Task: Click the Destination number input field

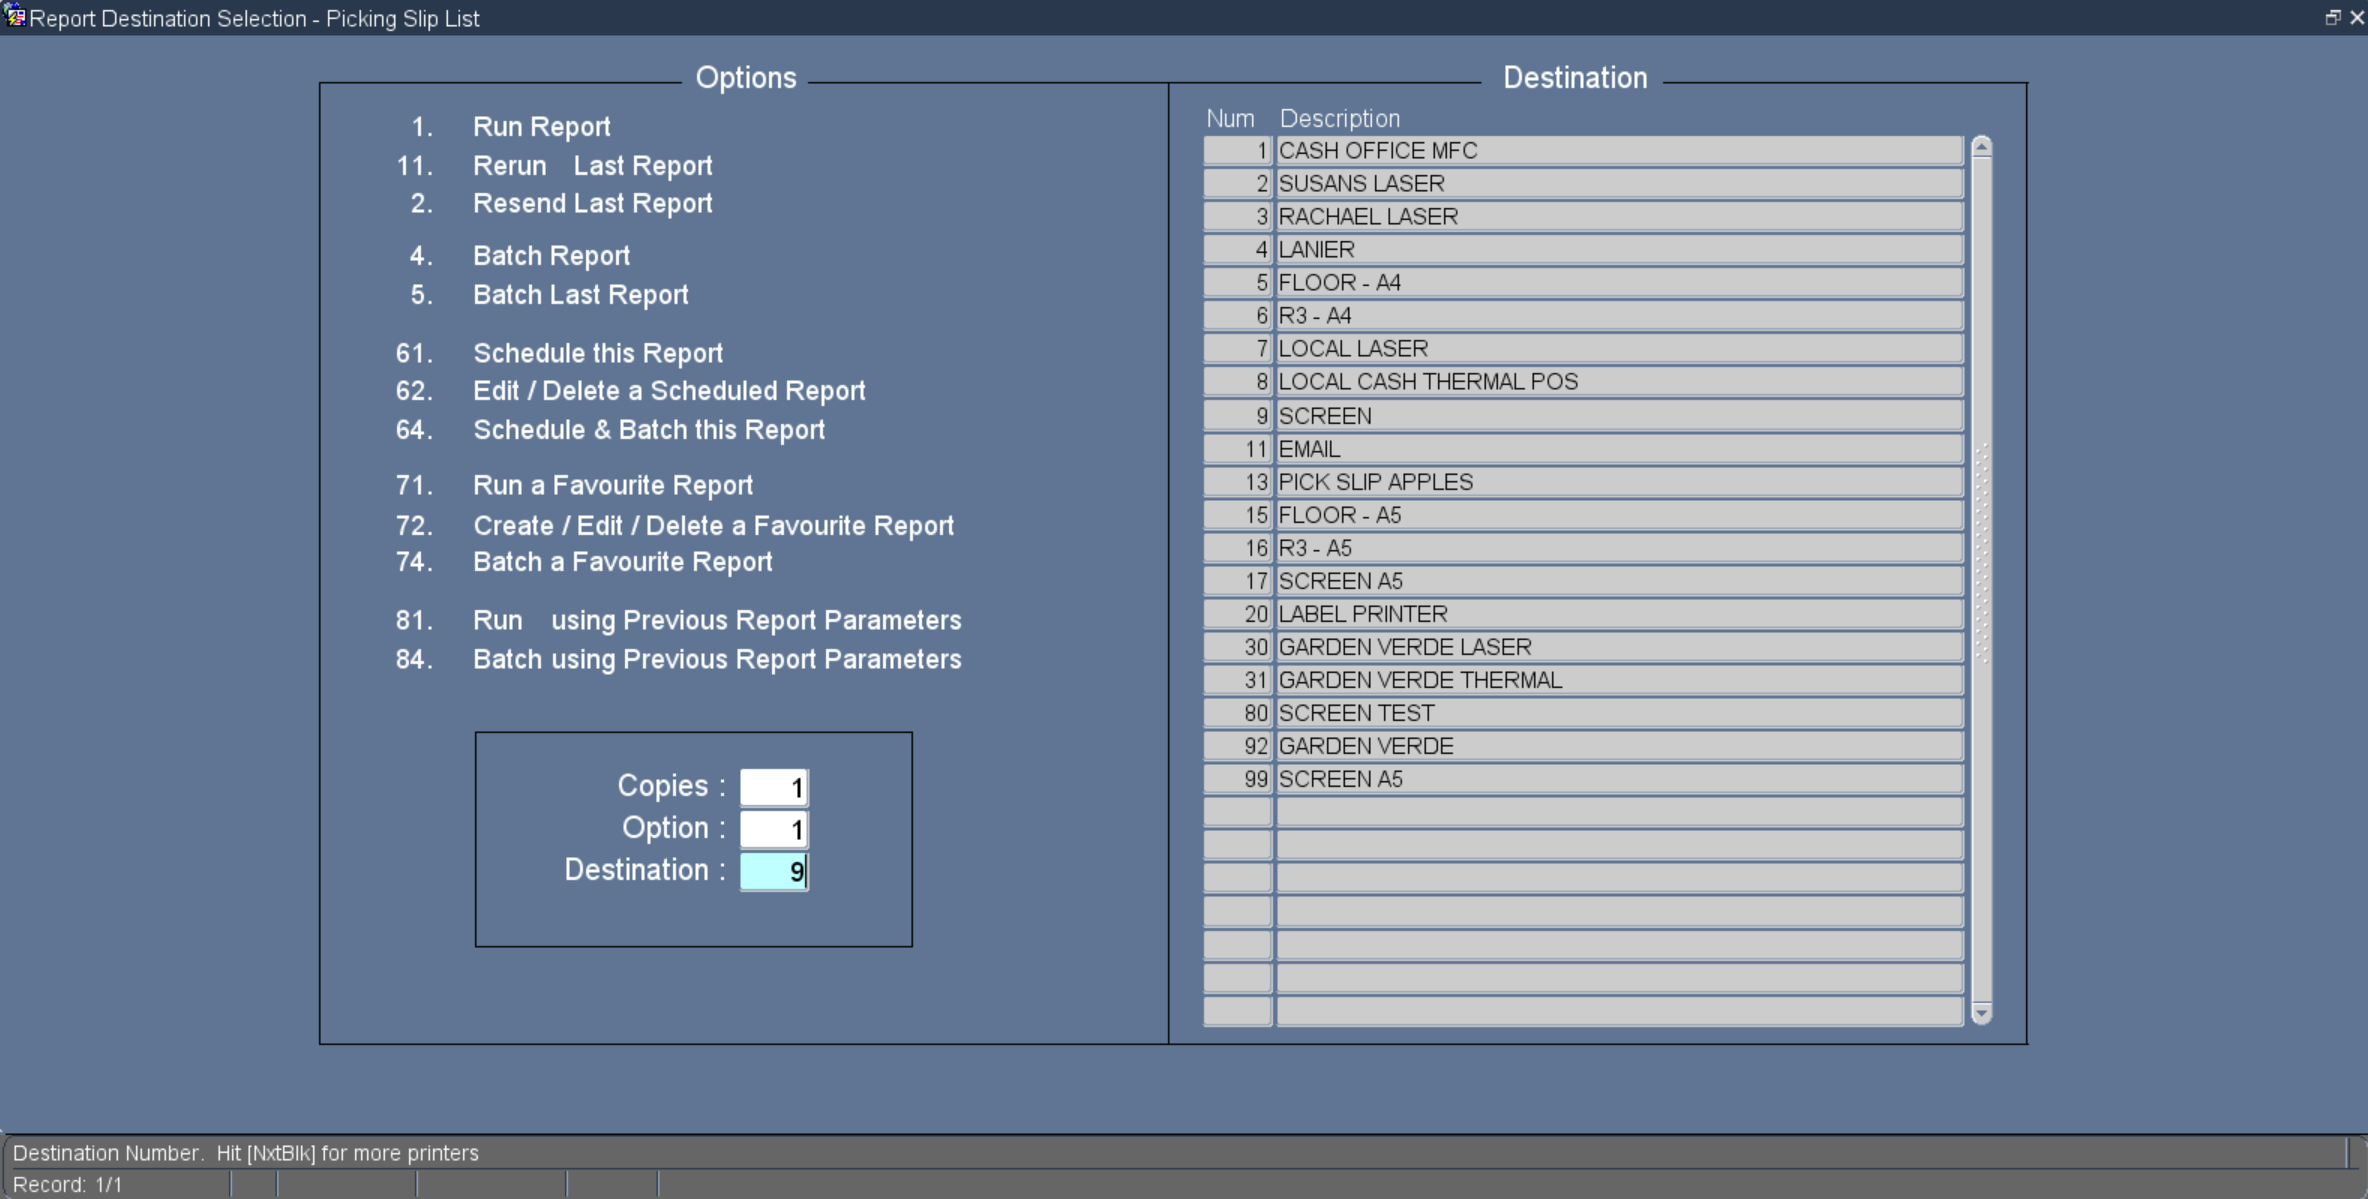Action: (x=774, y=871)
